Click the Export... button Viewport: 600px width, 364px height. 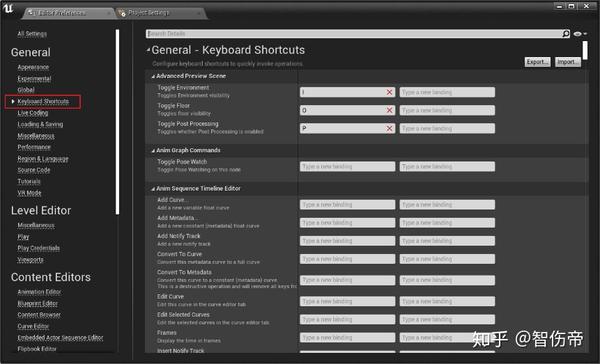click(537, 62)
